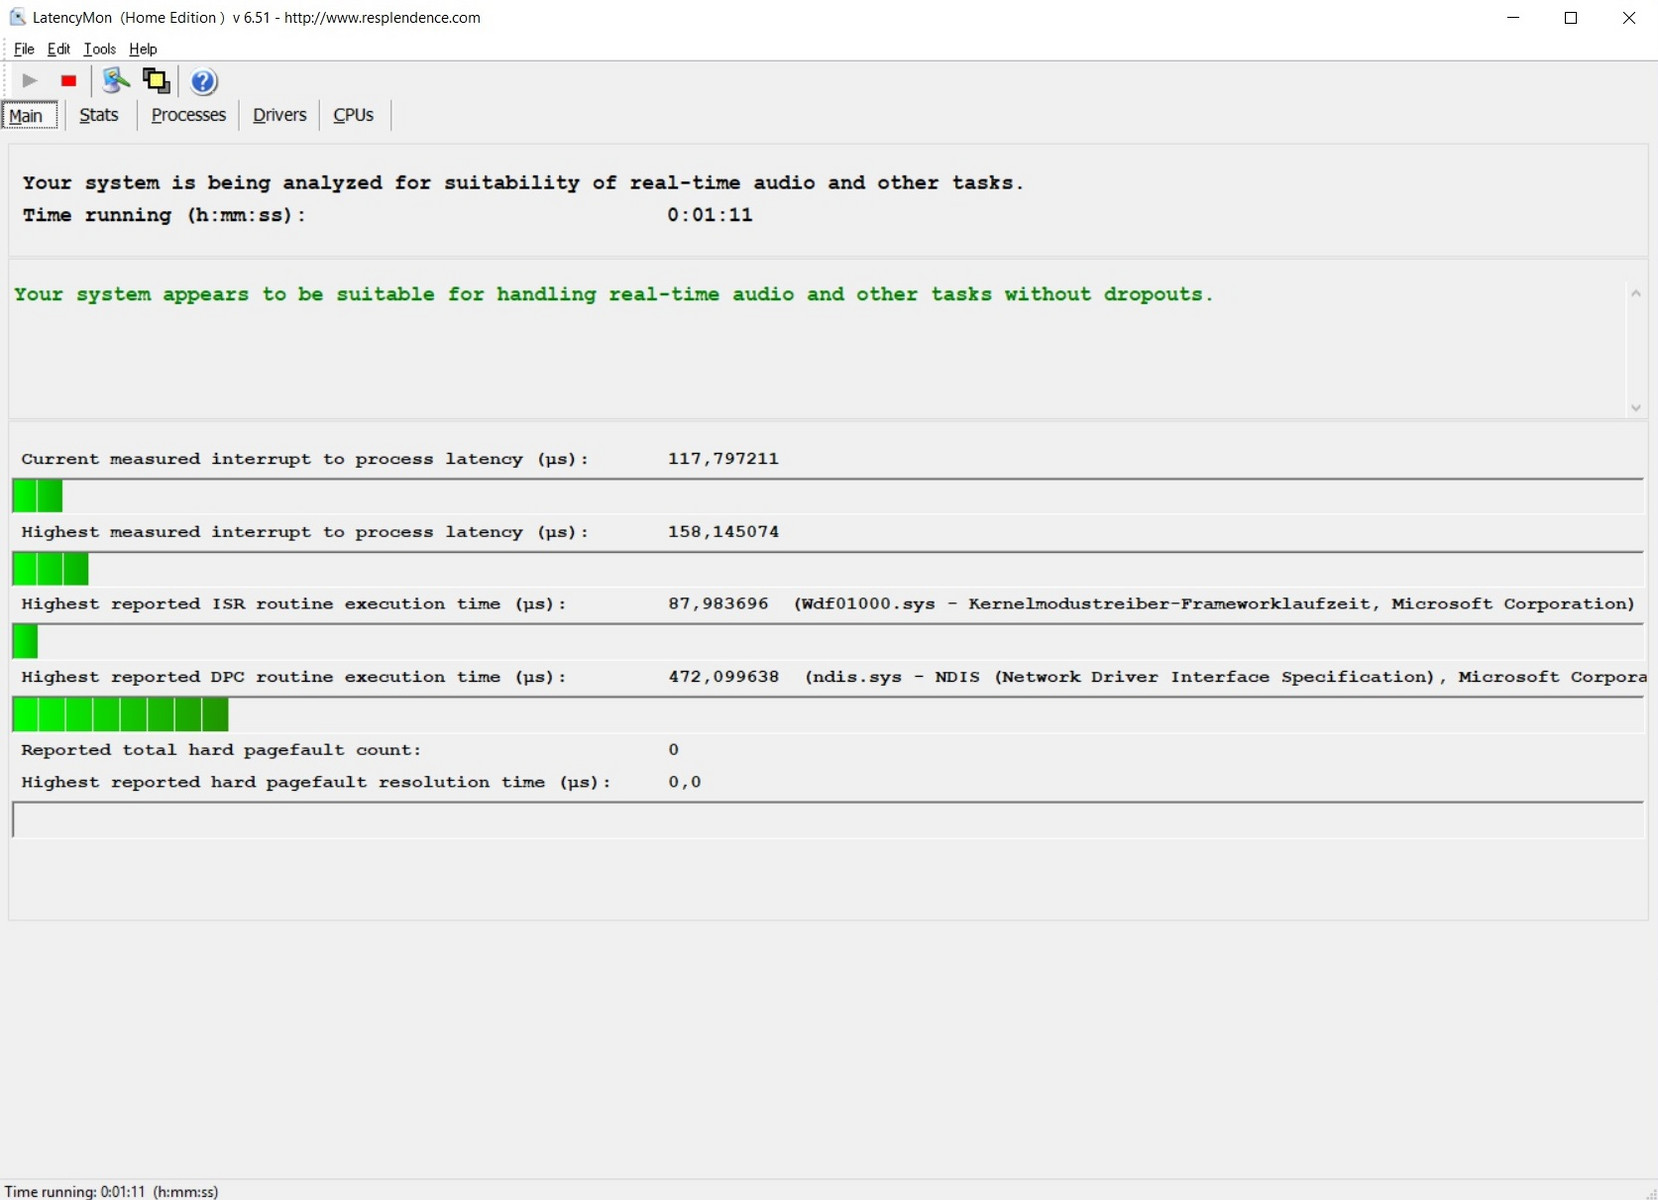Click the 'Your system is being analyzed' text

click(x=523, y=183)
